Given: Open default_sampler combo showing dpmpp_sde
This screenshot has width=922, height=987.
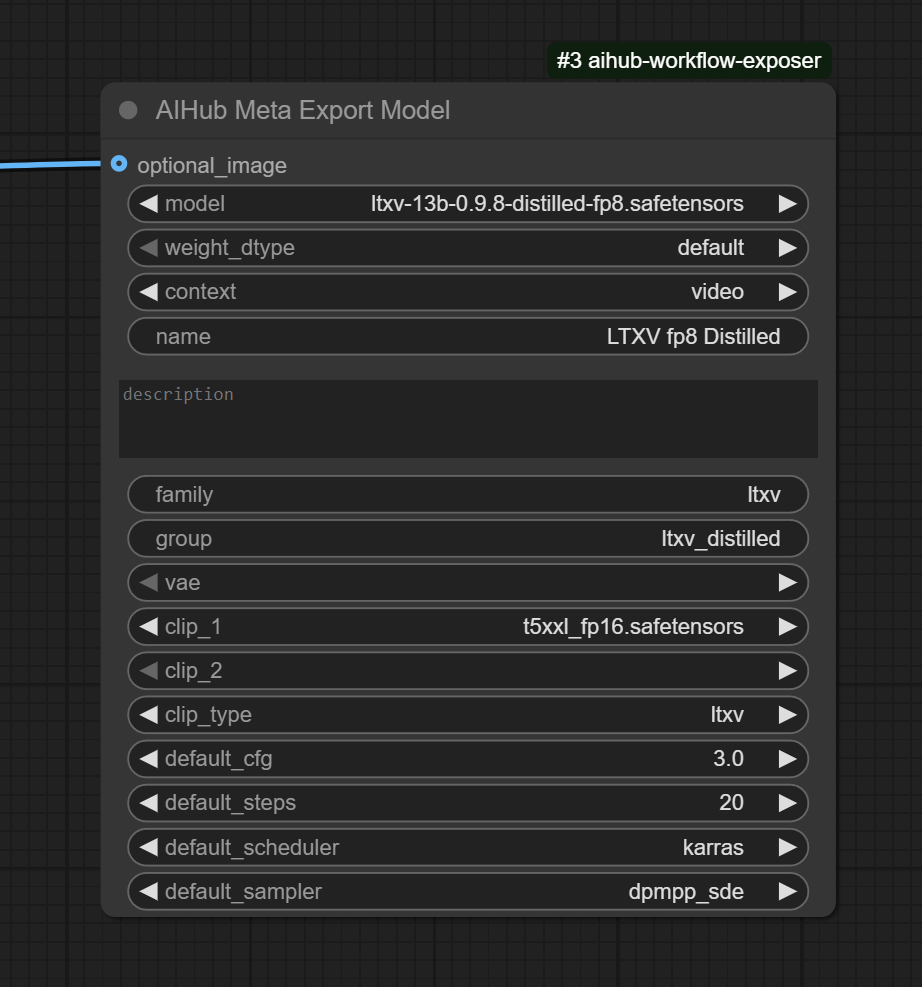Looking at the screenshot, I should coord(468,892).
